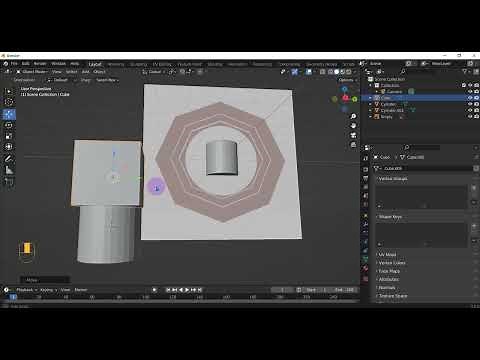Image resolution: width=480 pixels, height=360 pixels.
Task: Click the Cube.005 mesh name field
Action: pyautogui.click(x=425, y=169)
